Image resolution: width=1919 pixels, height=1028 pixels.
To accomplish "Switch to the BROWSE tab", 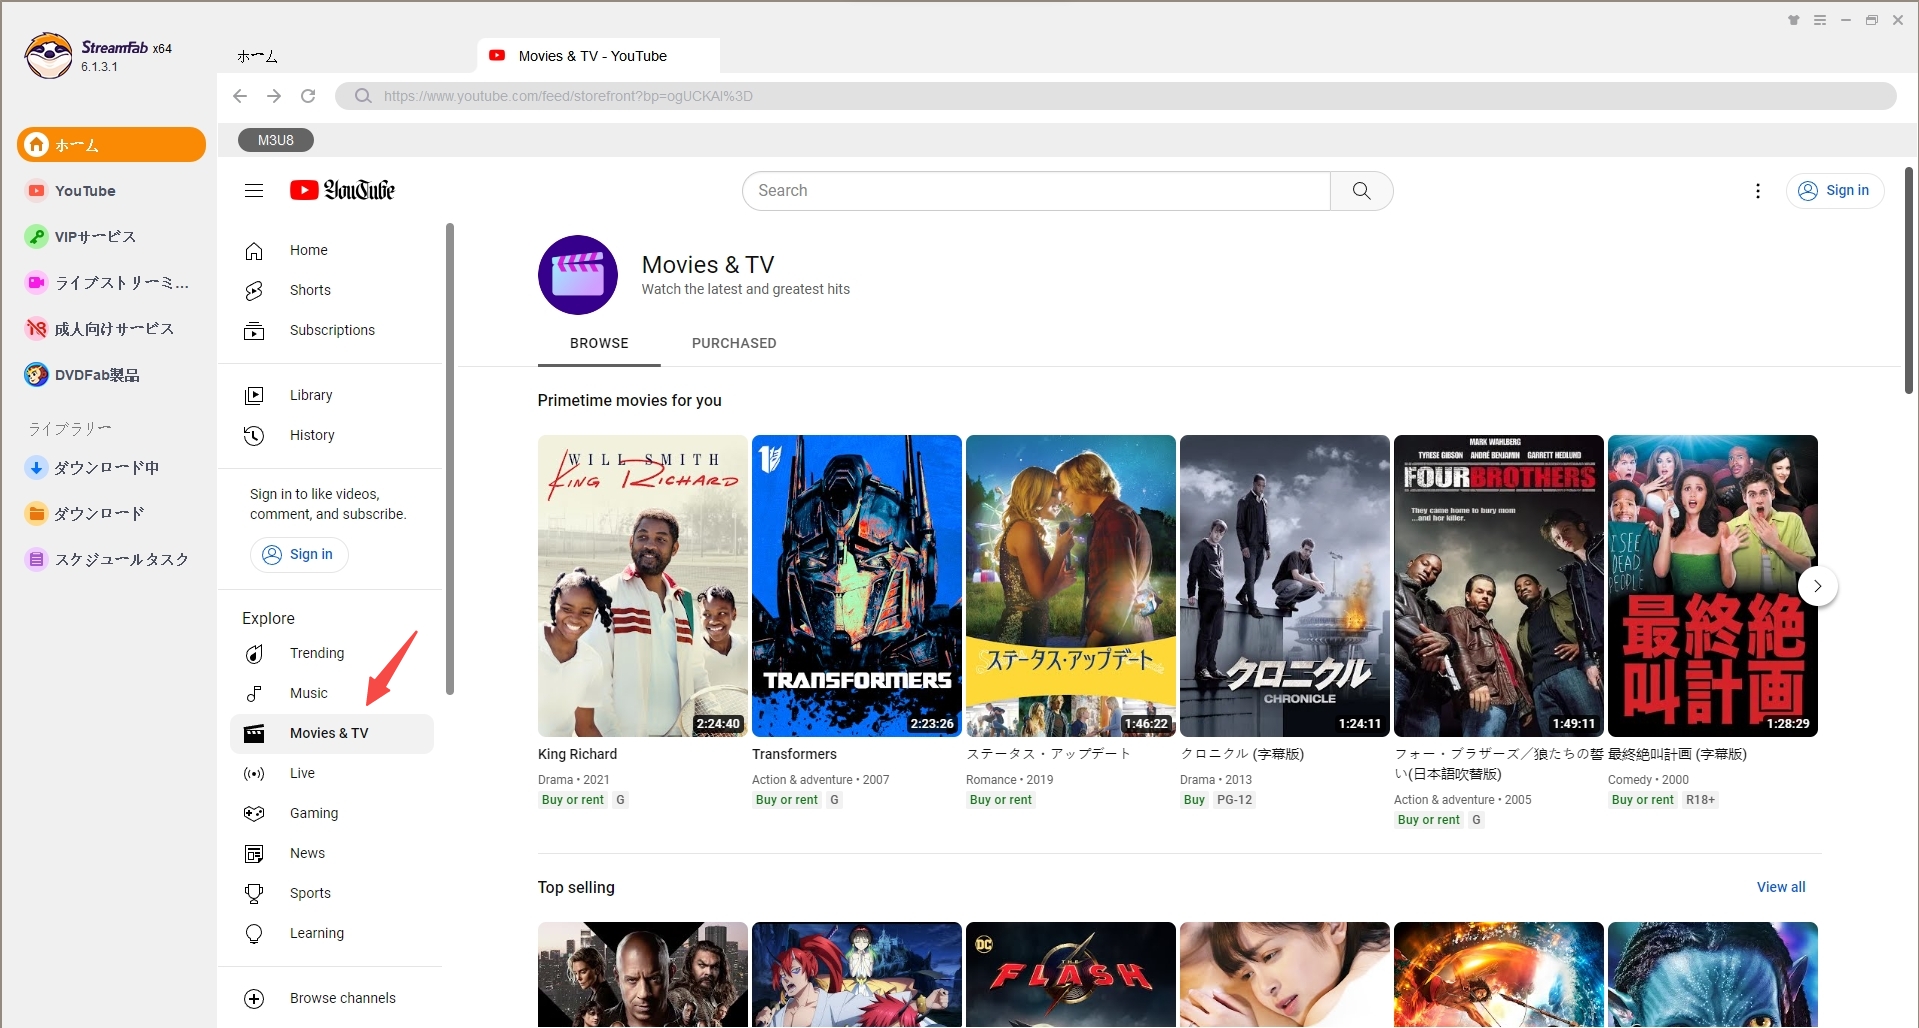I will (599, 343).
